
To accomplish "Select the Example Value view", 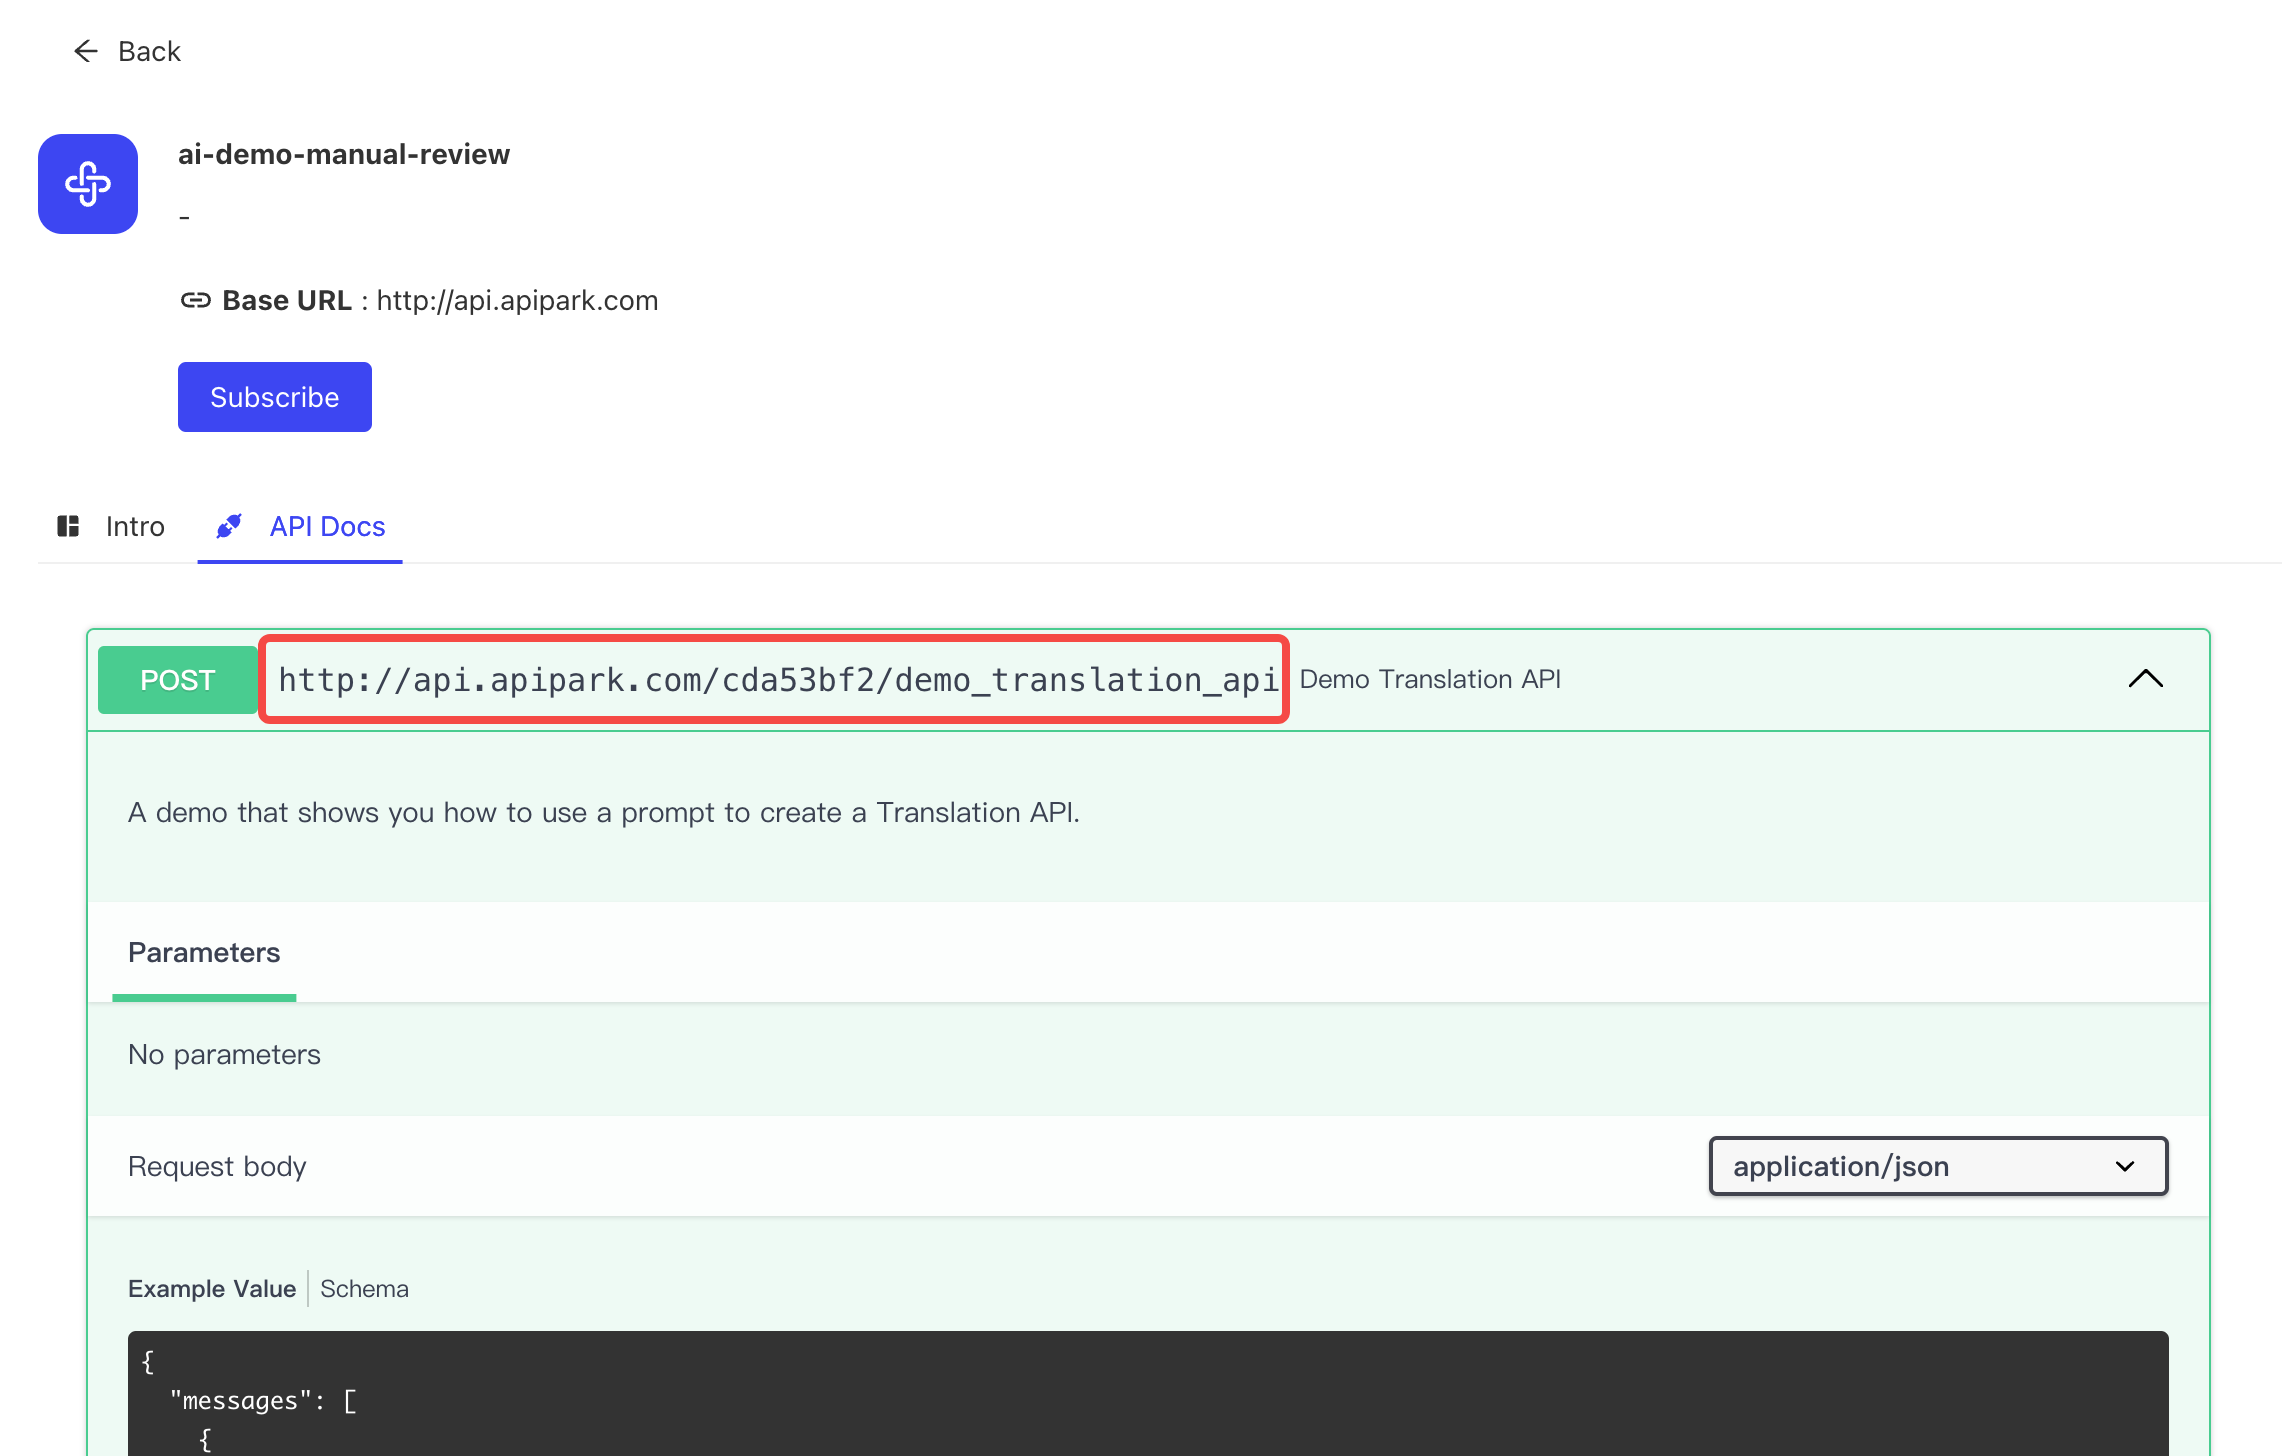I will coord(211,1288).
